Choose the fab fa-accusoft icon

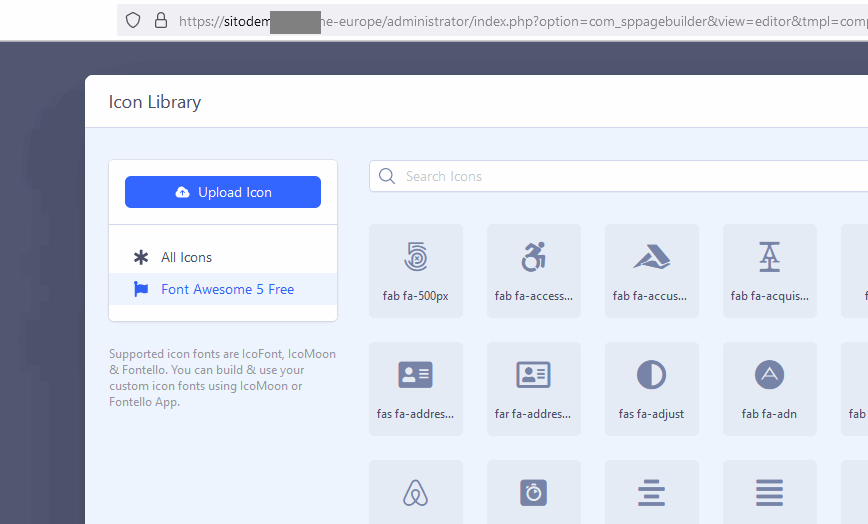coord(652,271)
